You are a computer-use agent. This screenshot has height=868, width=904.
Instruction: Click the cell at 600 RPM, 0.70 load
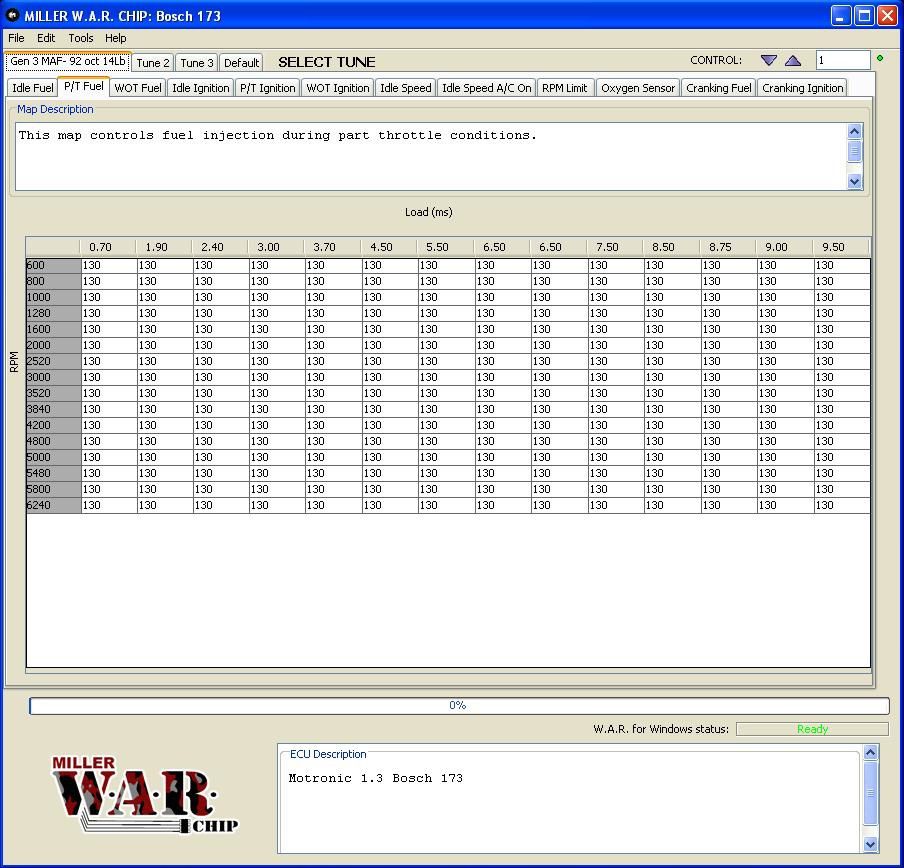click(x=109, y=265)
